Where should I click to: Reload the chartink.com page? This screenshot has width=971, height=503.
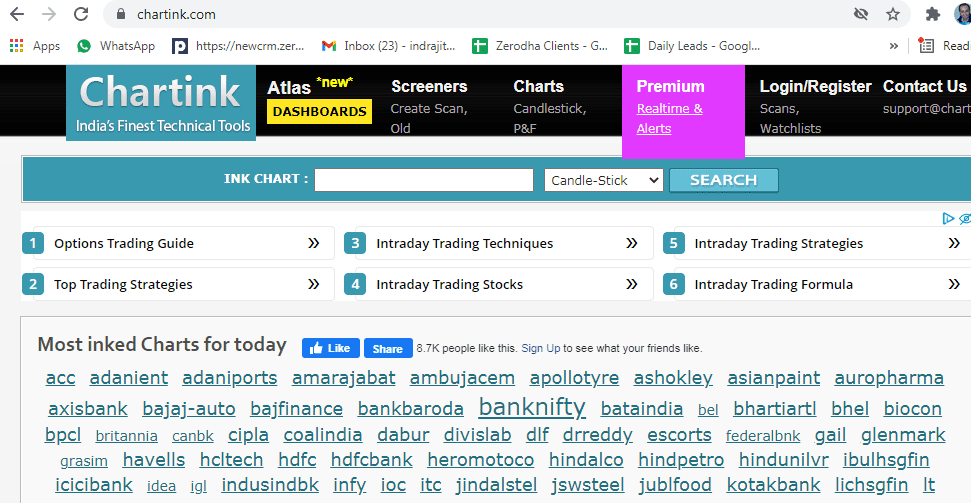pyautogui.click(x=81, y=14)
